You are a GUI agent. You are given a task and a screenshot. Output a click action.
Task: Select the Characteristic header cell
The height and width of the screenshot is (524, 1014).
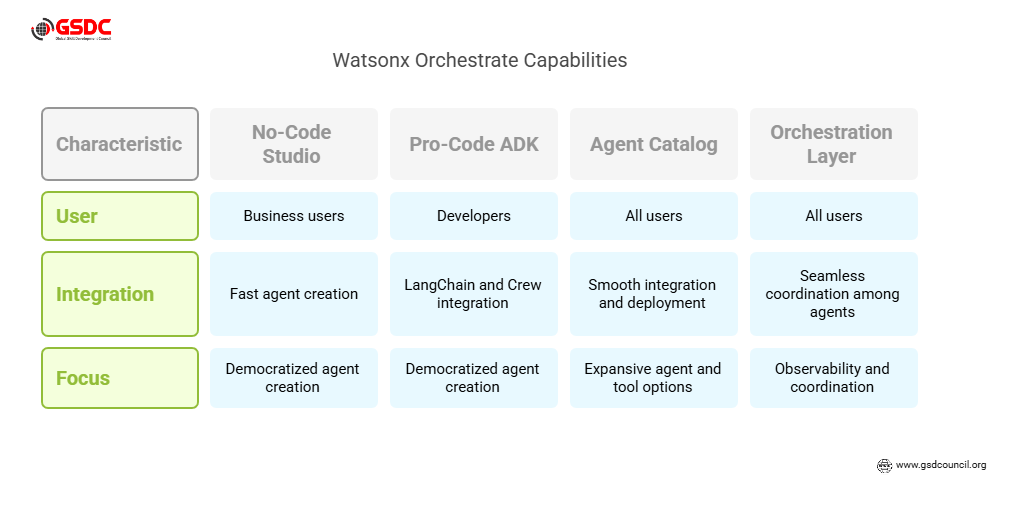click(x=120, y=144)
